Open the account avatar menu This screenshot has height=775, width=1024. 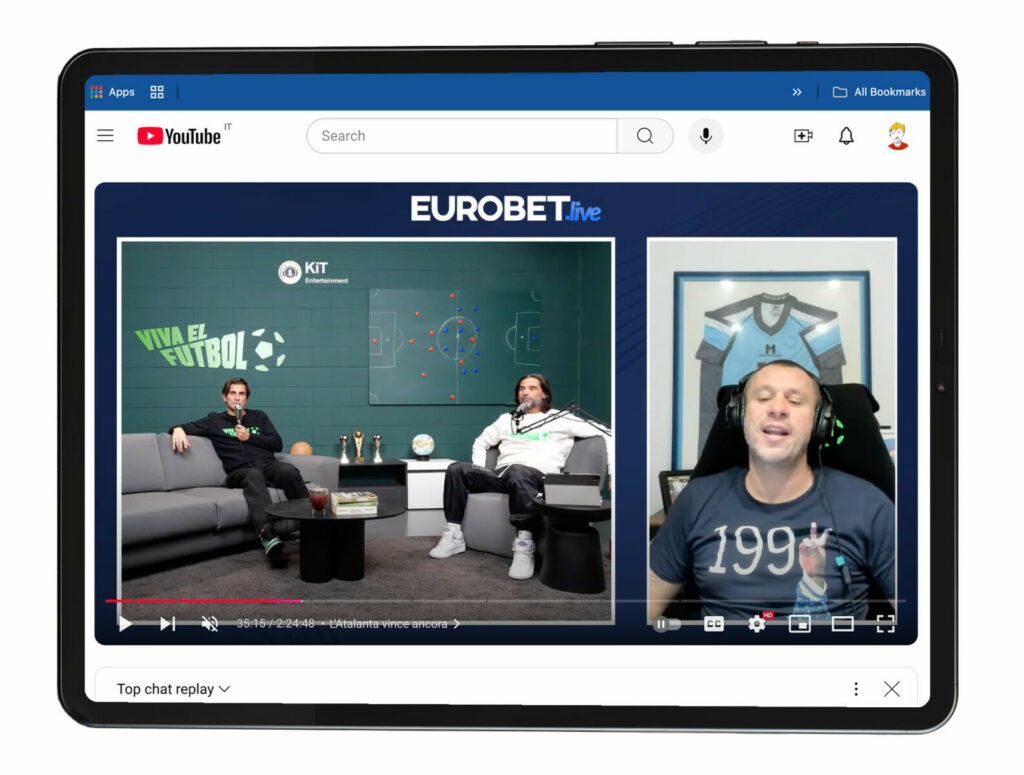[898, 136]
